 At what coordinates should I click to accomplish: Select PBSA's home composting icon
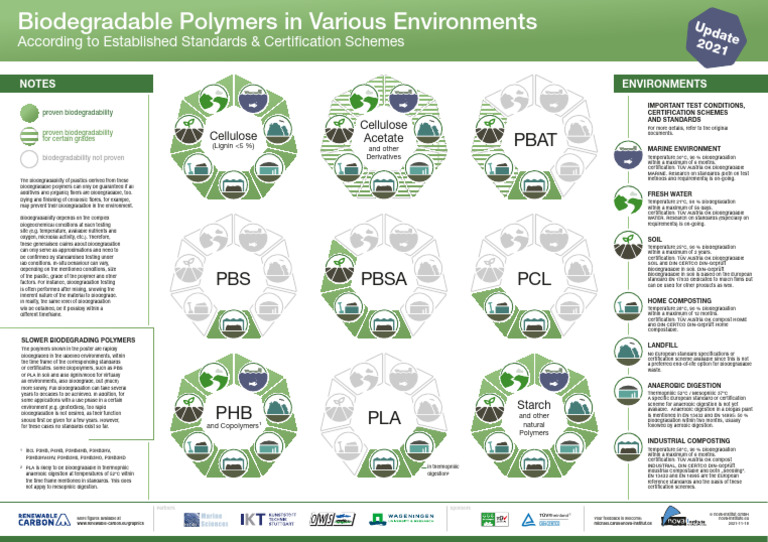tap(348, 306)
